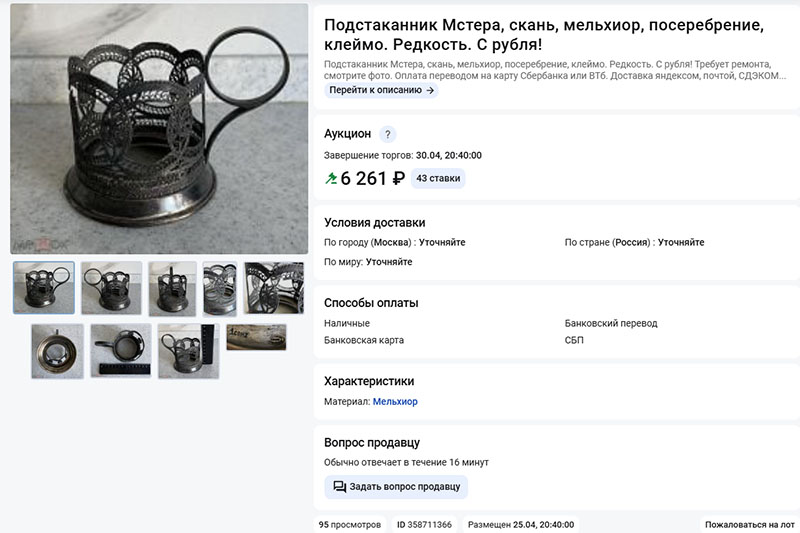Report the lot via 'Пожаловаться на лот'

click(x=749, y=524)
